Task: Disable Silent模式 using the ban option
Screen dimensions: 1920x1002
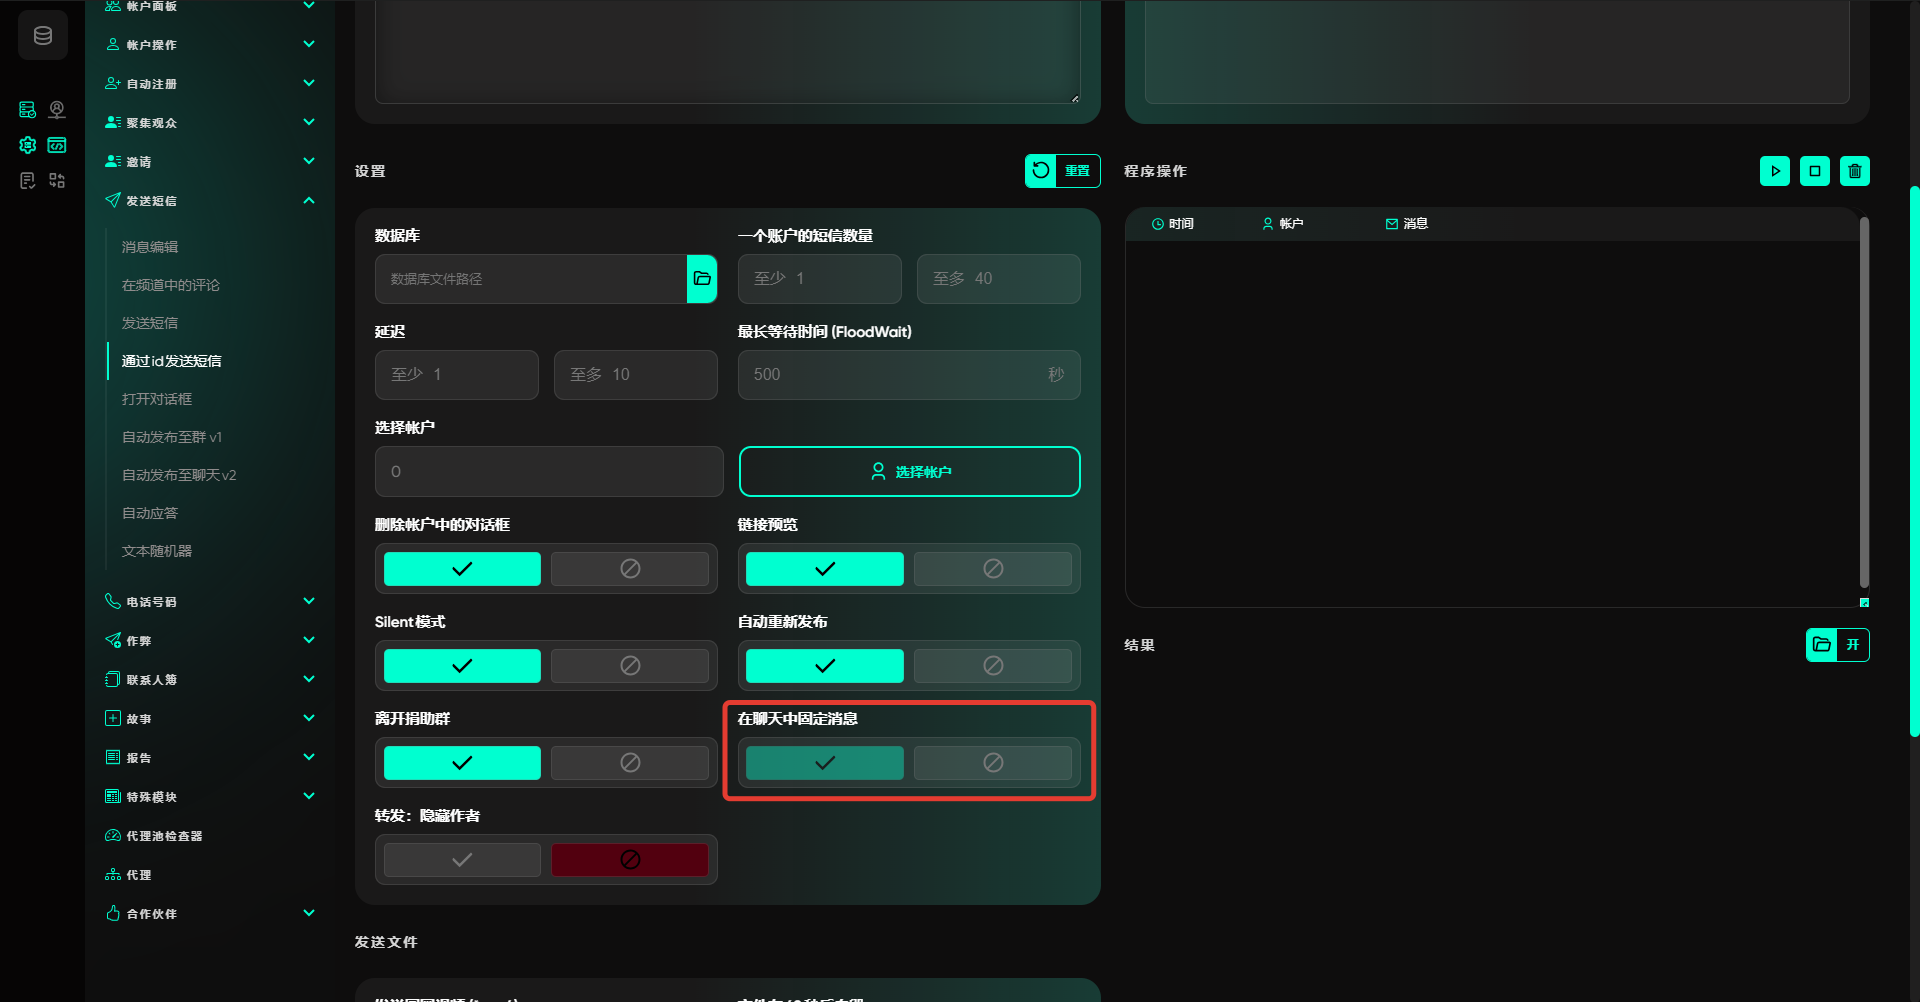Action: (x=630, y=666)
